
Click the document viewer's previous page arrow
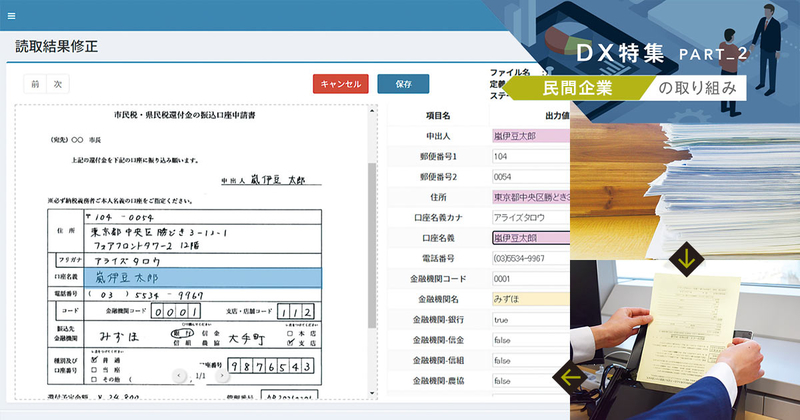coord(179,376)
